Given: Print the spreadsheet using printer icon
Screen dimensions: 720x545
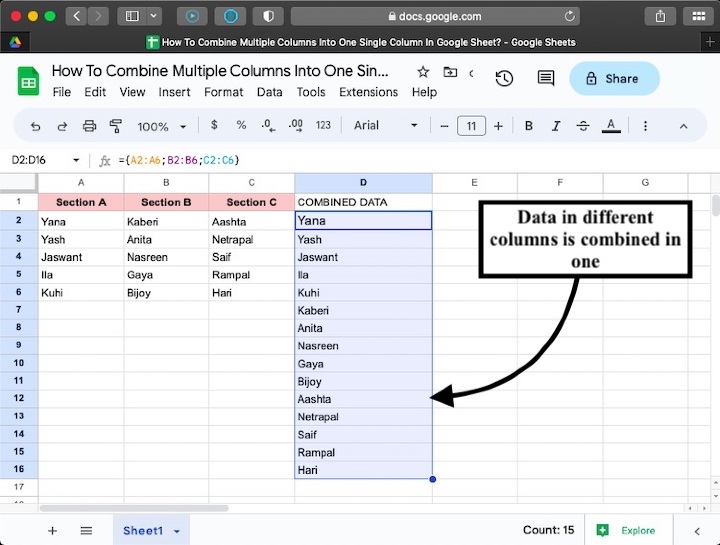Looking at the screenshot, I should (89, 126).
